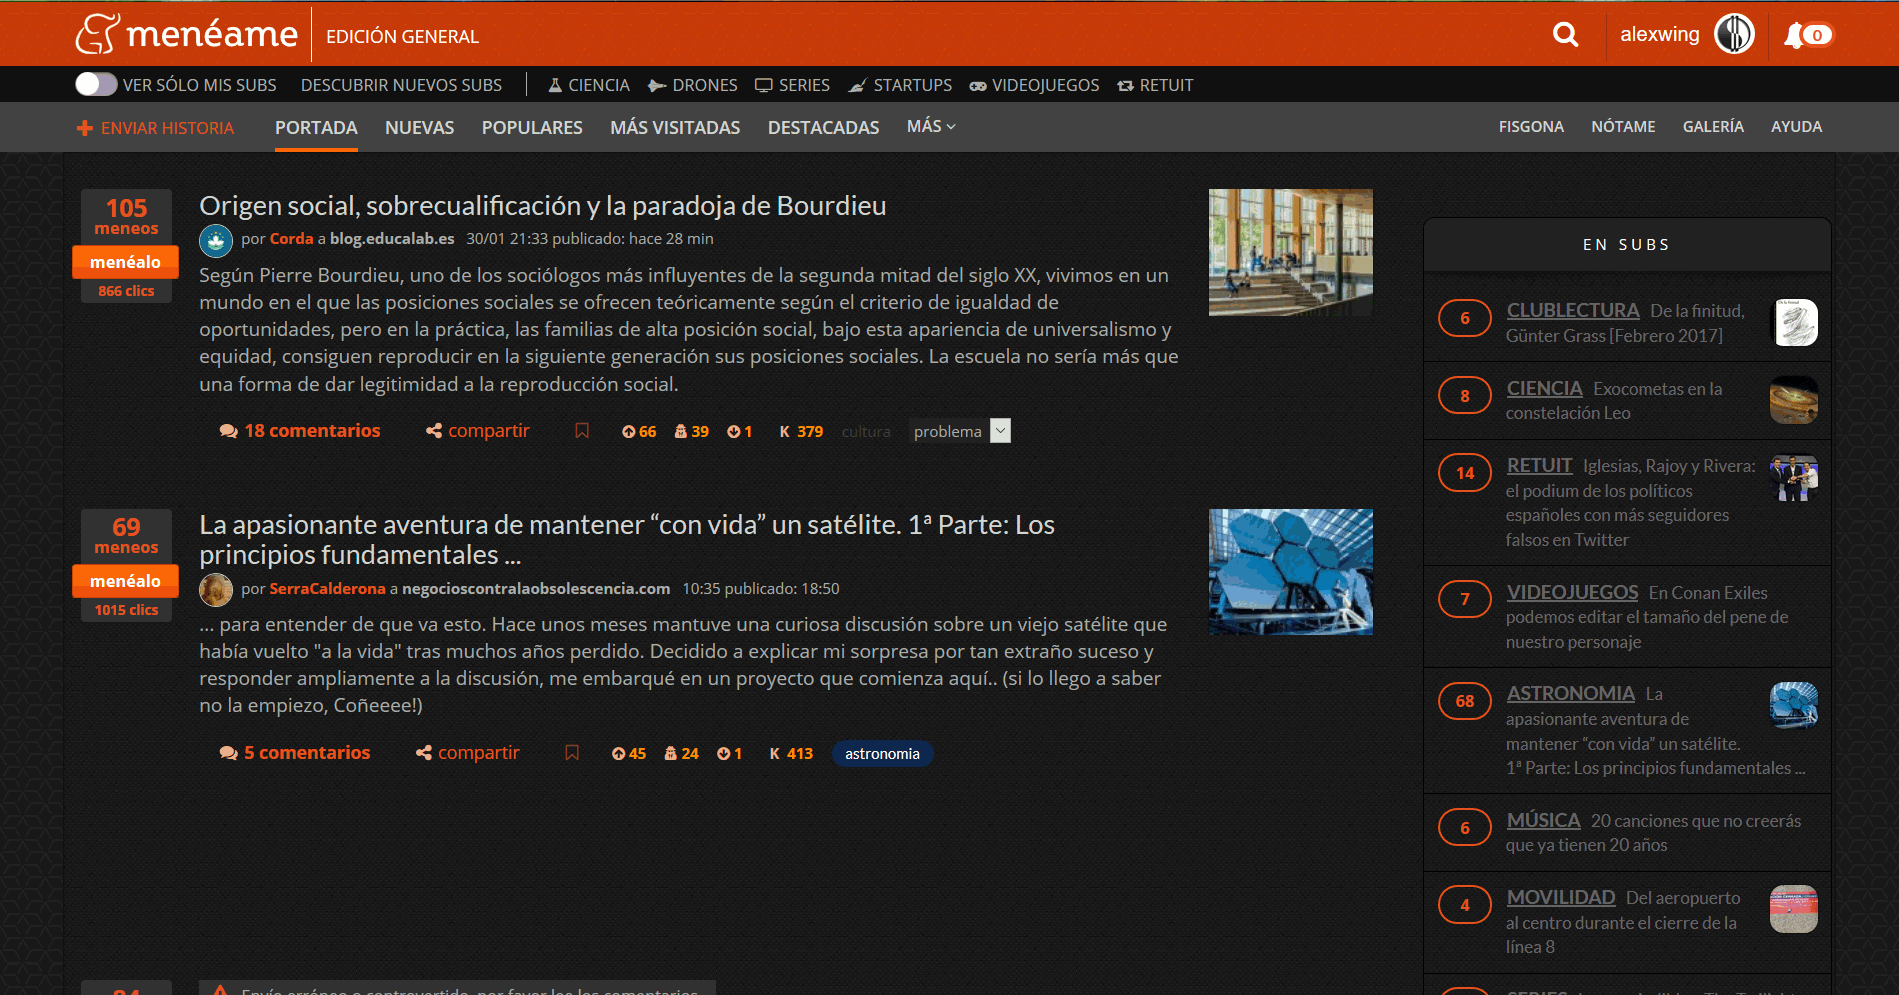
Task: Open CLUBLECTURA sub link
Action: pos(1573,311)
